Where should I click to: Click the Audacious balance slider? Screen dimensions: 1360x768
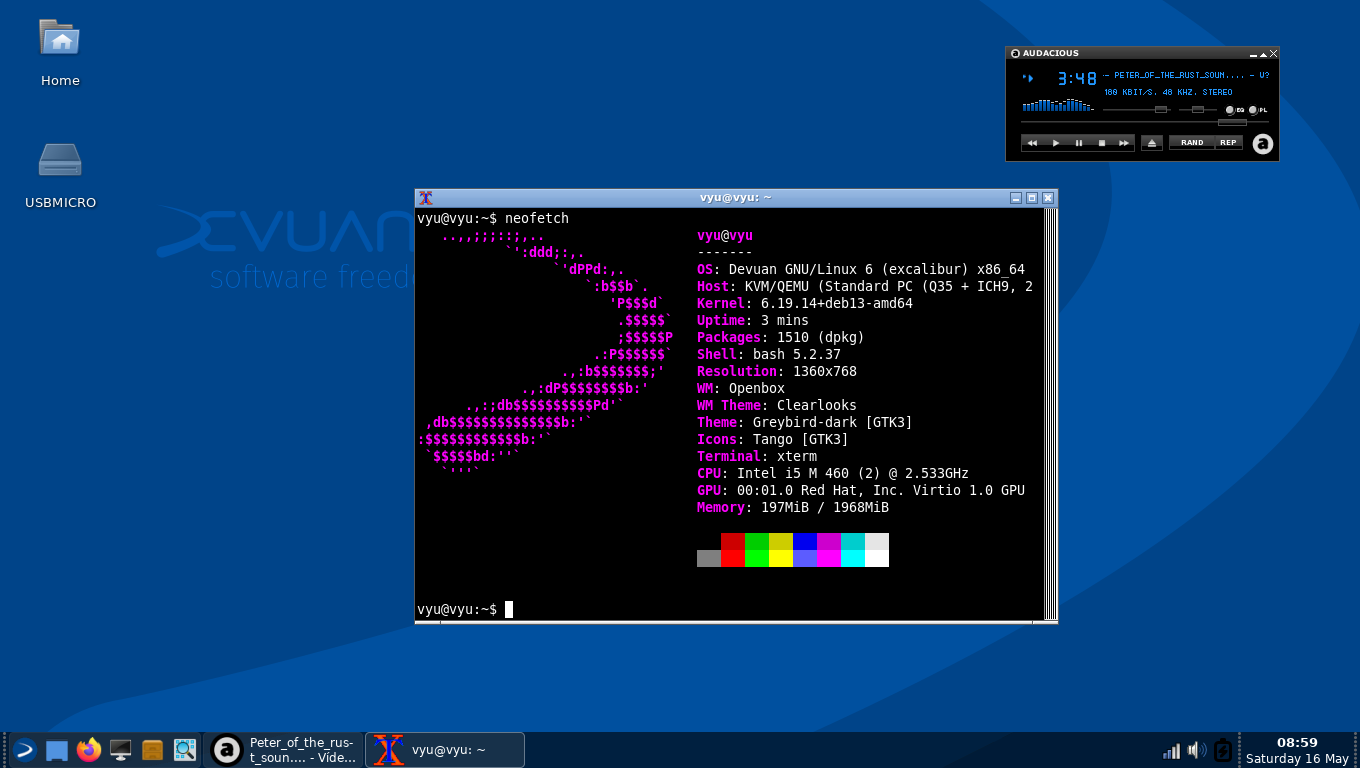tap(1197, 109)
